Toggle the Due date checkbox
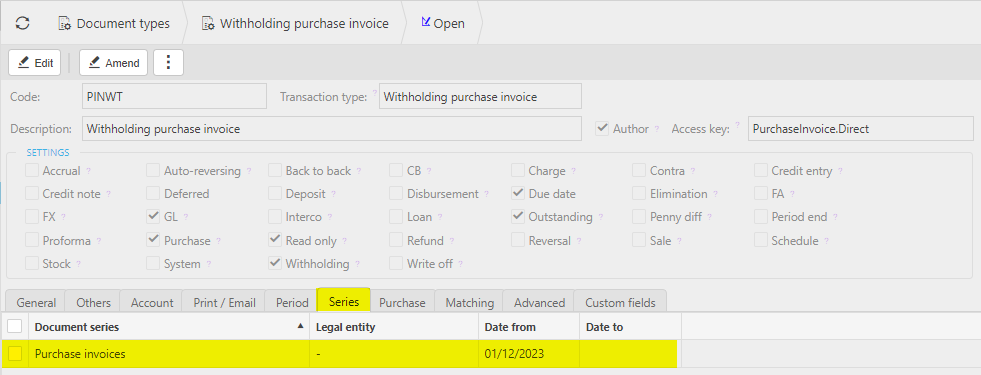Viewport: 981px width, 375px height. (517, 193)
